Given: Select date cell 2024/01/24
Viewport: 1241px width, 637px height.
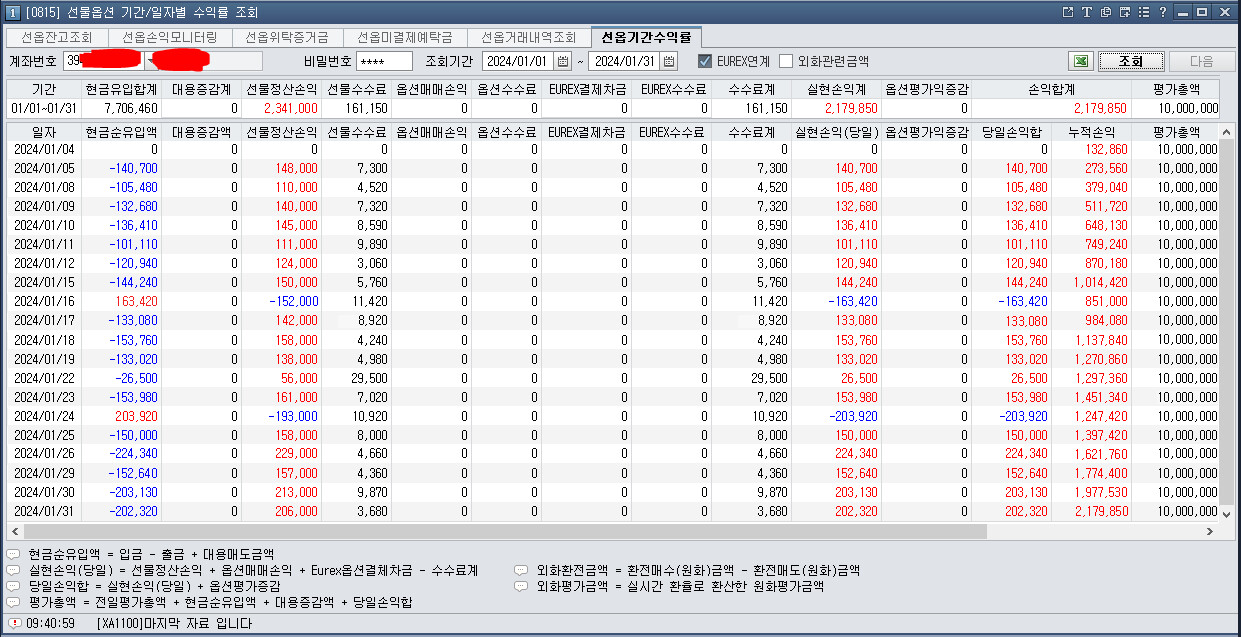Looking at the screenshot, I should click(44, 416).
